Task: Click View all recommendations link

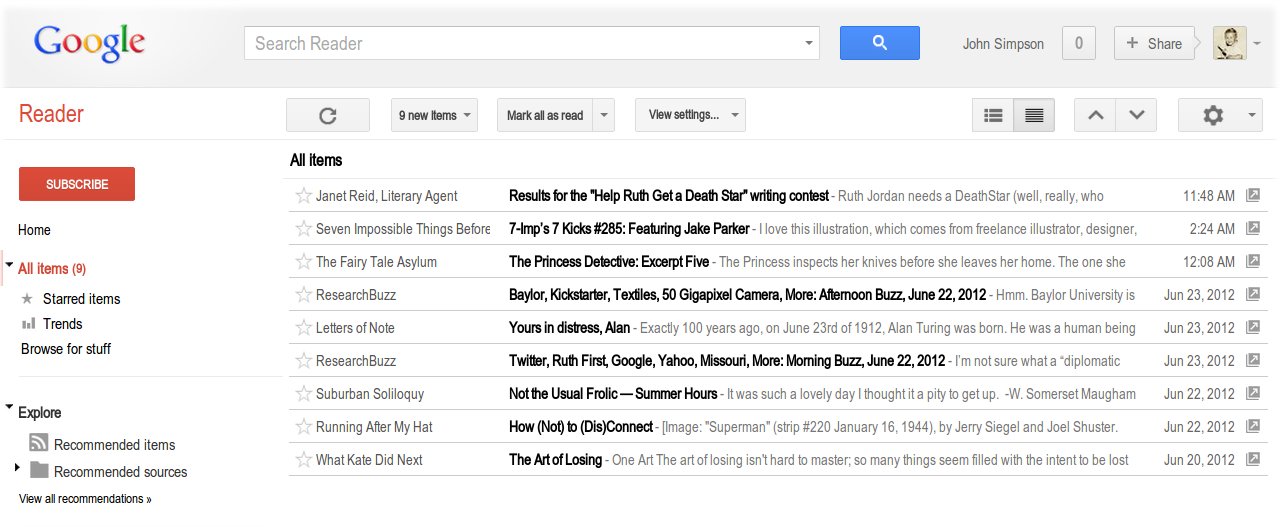Action: click(85, 498)
